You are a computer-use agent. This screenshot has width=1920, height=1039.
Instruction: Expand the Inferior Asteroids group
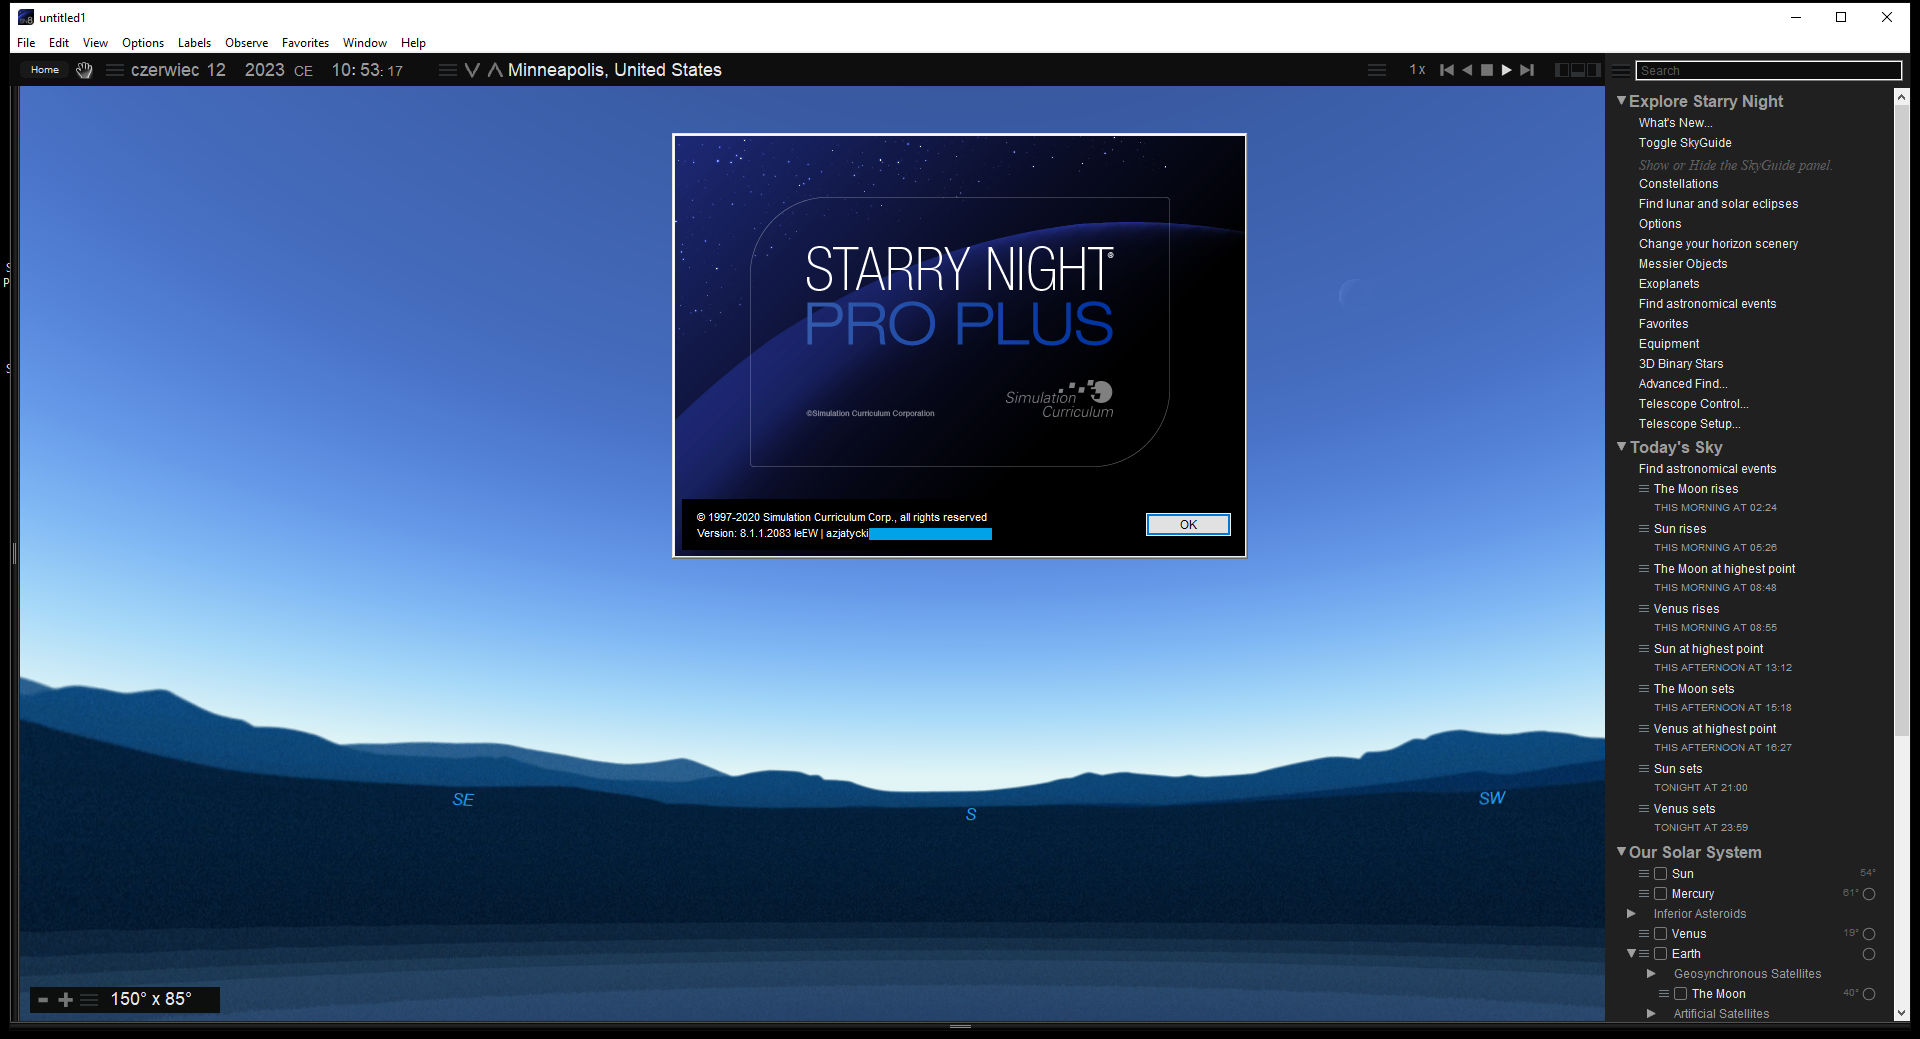click(1630, 913)
